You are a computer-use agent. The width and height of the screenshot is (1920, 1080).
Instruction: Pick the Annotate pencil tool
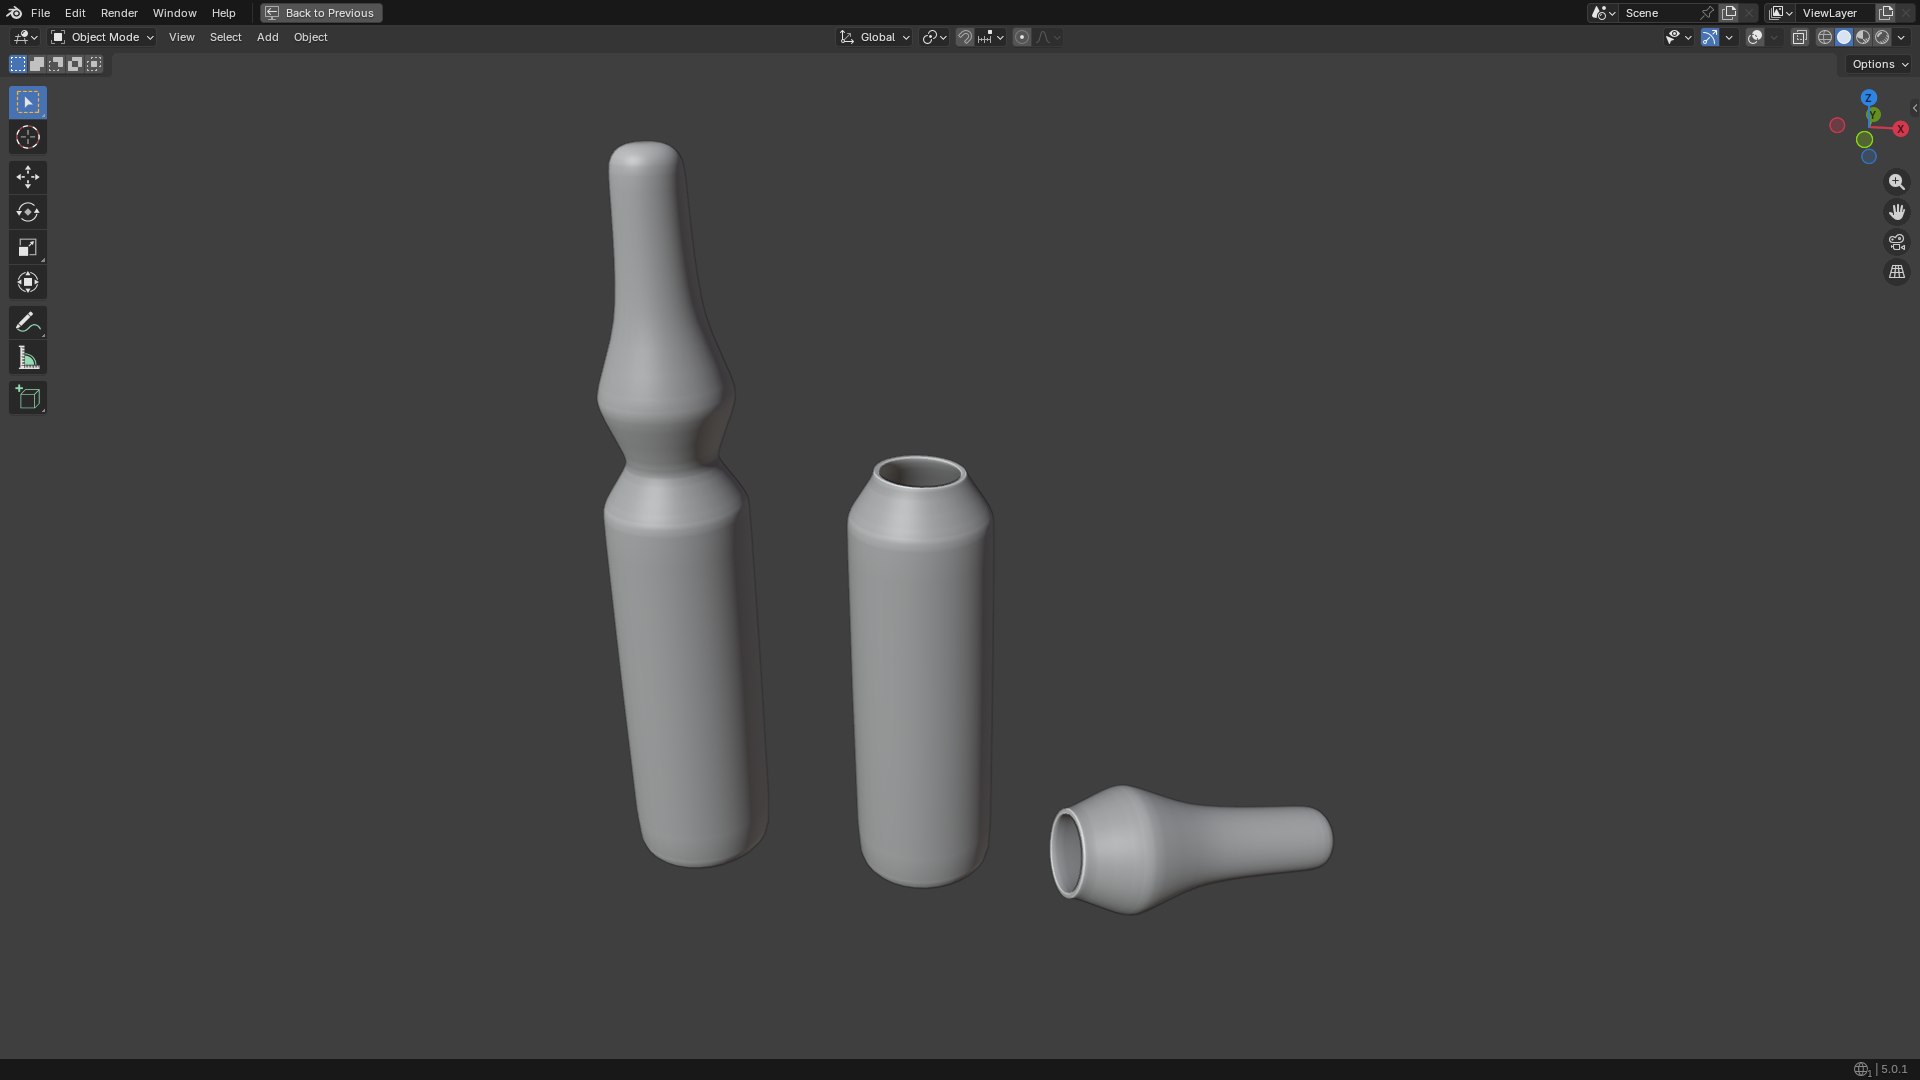28,322
